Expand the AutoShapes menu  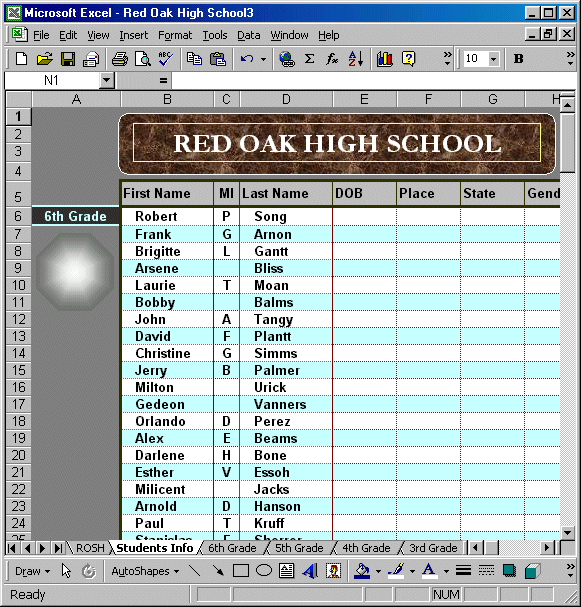coord(145,571)
